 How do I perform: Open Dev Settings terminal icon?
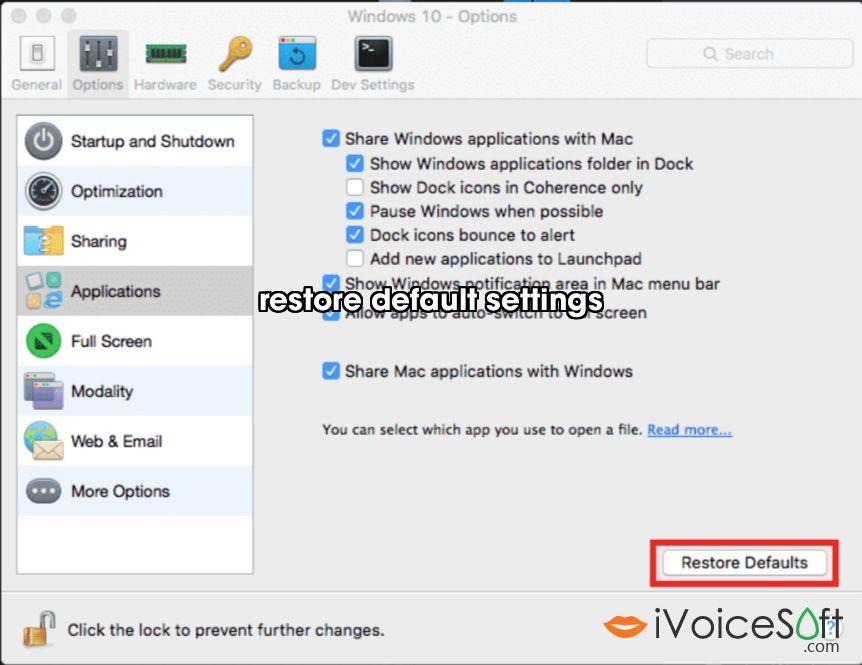pyautogui.click(x=373, y=63)
